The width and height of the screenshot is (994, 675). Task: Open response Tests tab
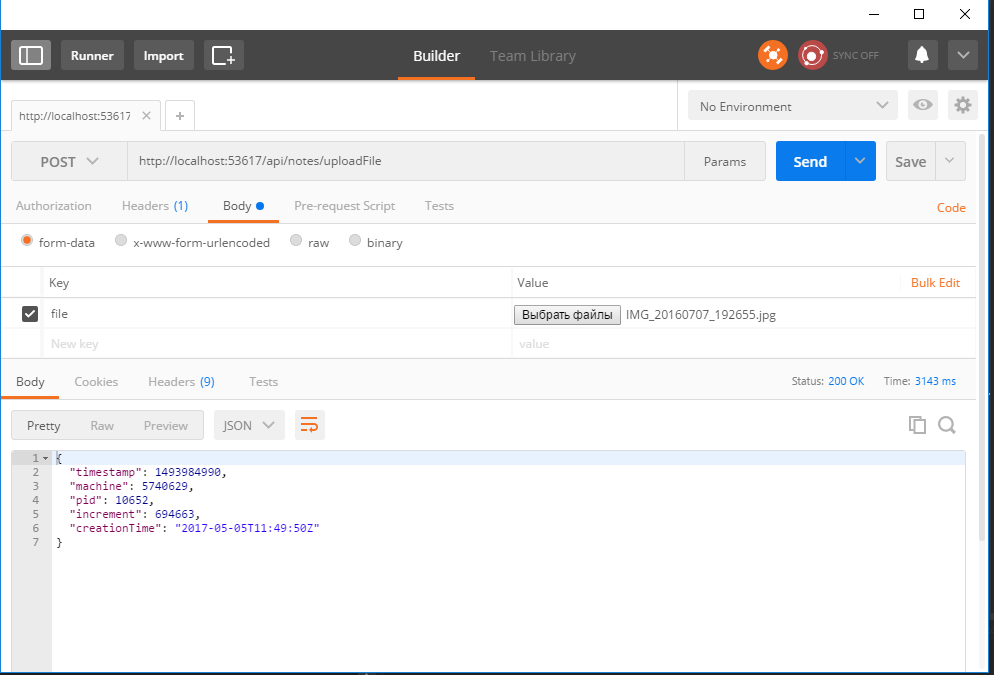(x=263, y=382)
